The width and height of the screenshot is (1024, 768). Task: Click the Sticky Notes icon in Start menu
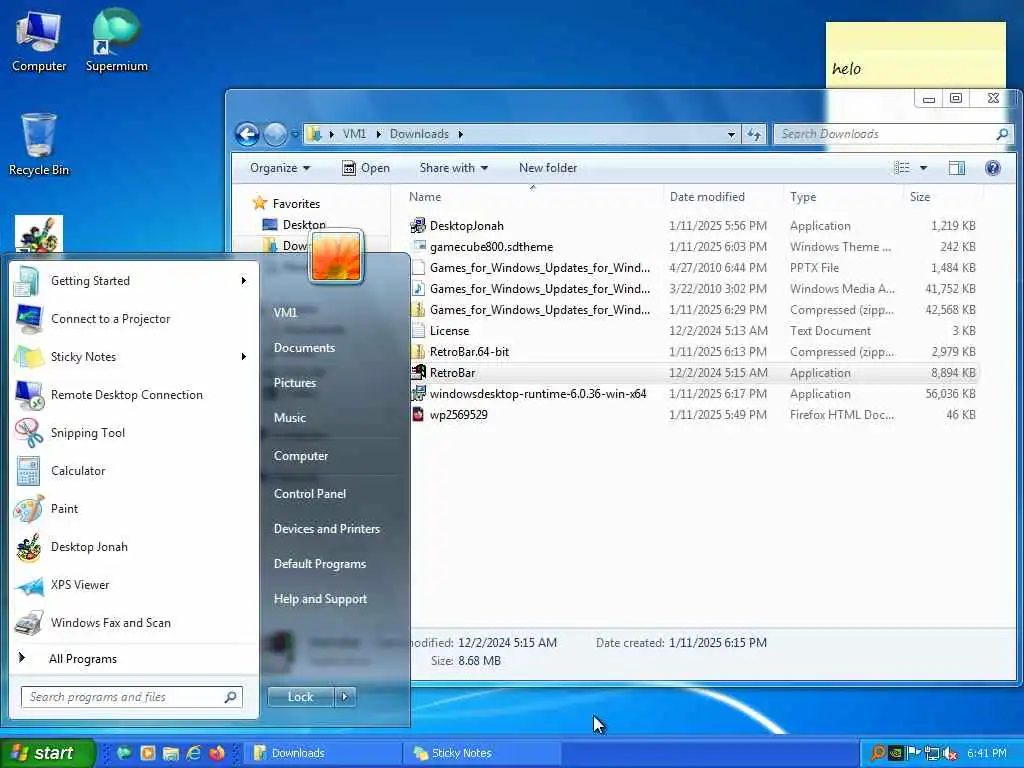coord(29,357)
